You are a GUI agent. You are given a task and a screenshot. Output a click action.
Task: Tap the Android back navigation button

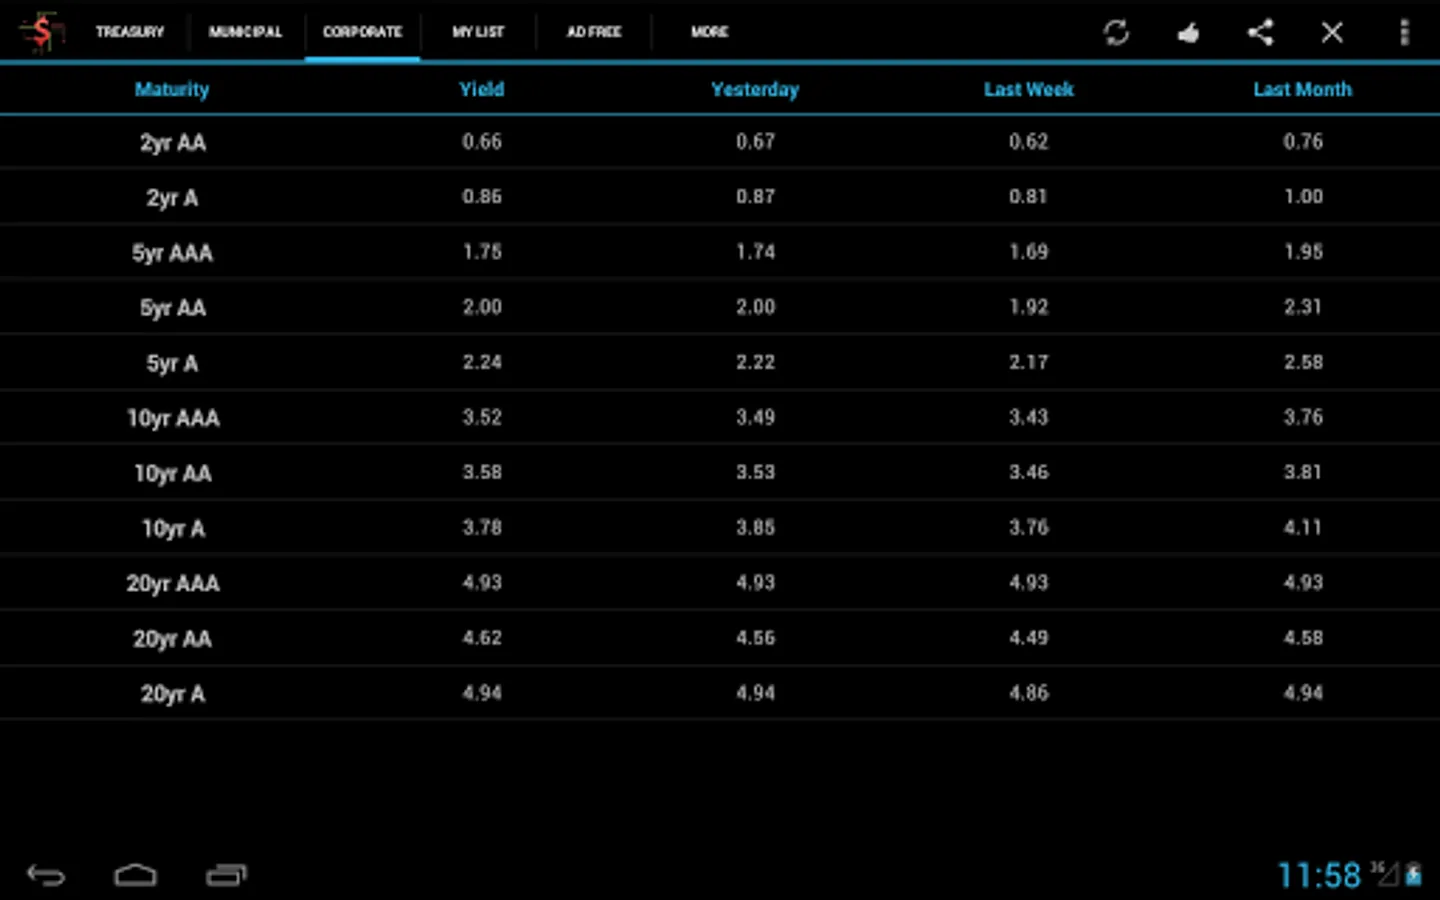pos(46,875)
